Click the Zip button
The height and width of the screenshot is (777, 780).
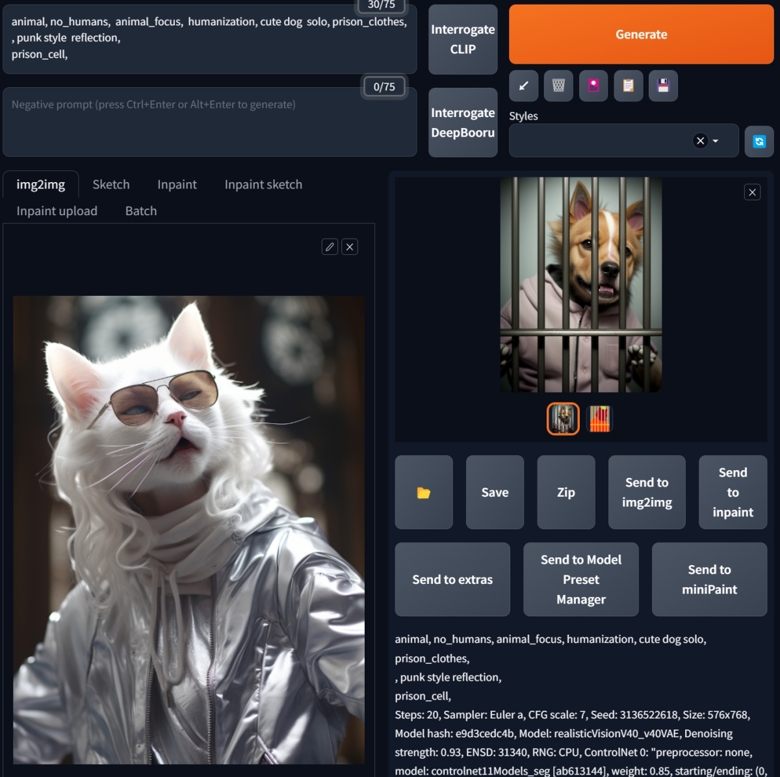[566, 492]
